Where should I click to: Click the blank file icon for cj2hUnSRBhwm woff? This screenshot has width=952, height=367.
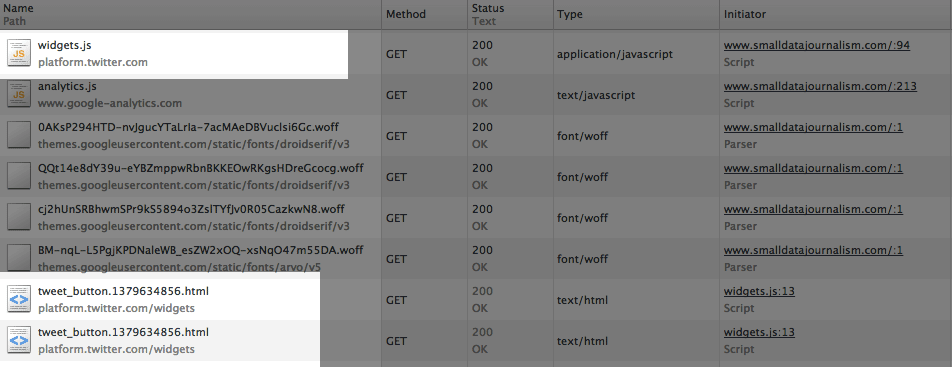(x=19, y=218)
